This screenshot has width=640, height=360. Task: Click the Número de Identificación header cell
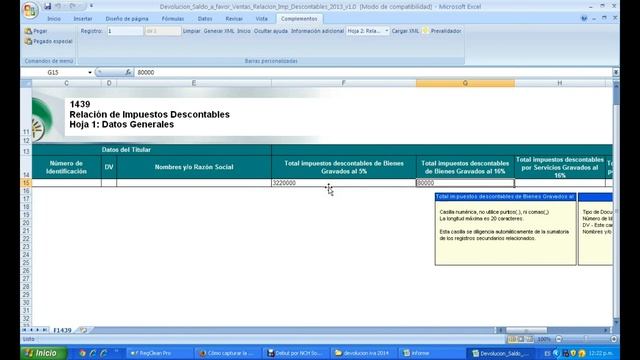pos(67,167)
